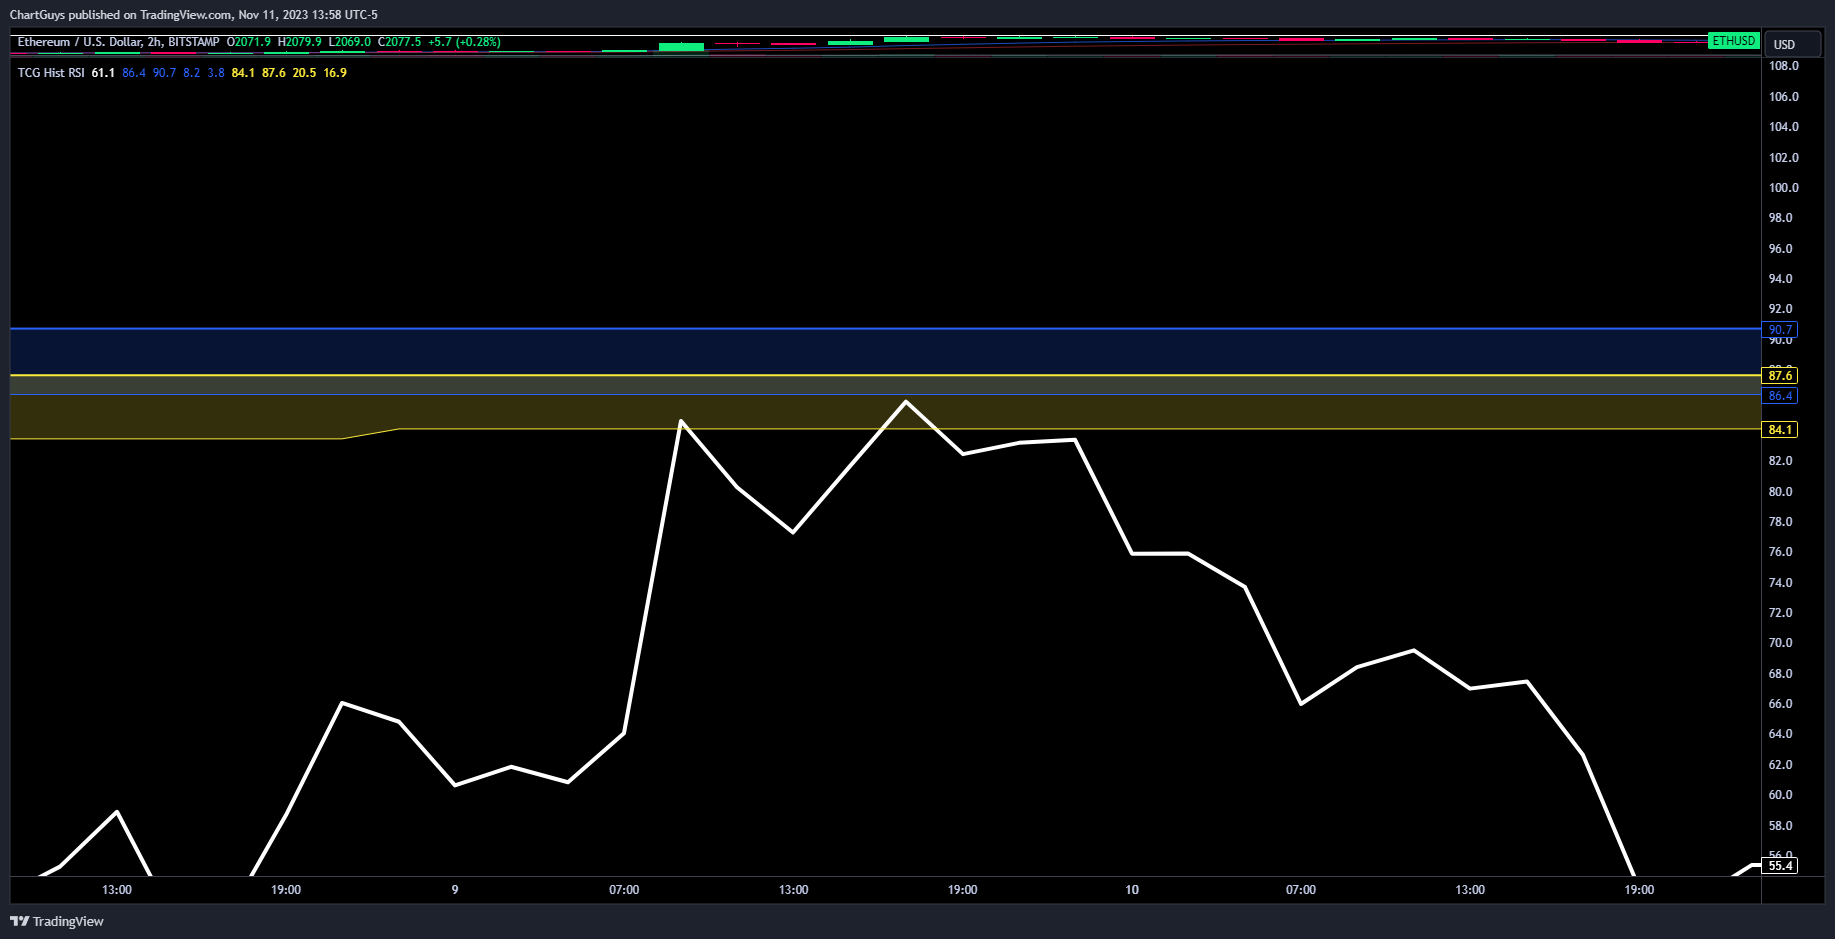
Task: Click the blue 3.8 value in indicator legend
Action: (x=216, y=73)
